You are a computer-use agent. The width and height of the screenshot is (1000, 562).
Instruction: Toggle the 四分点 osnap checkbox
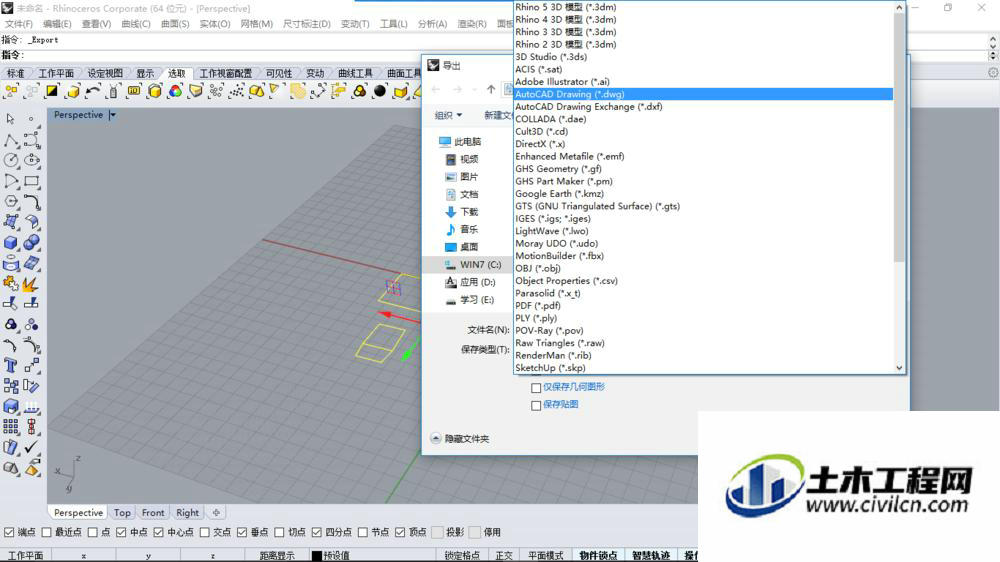[316, 532]
